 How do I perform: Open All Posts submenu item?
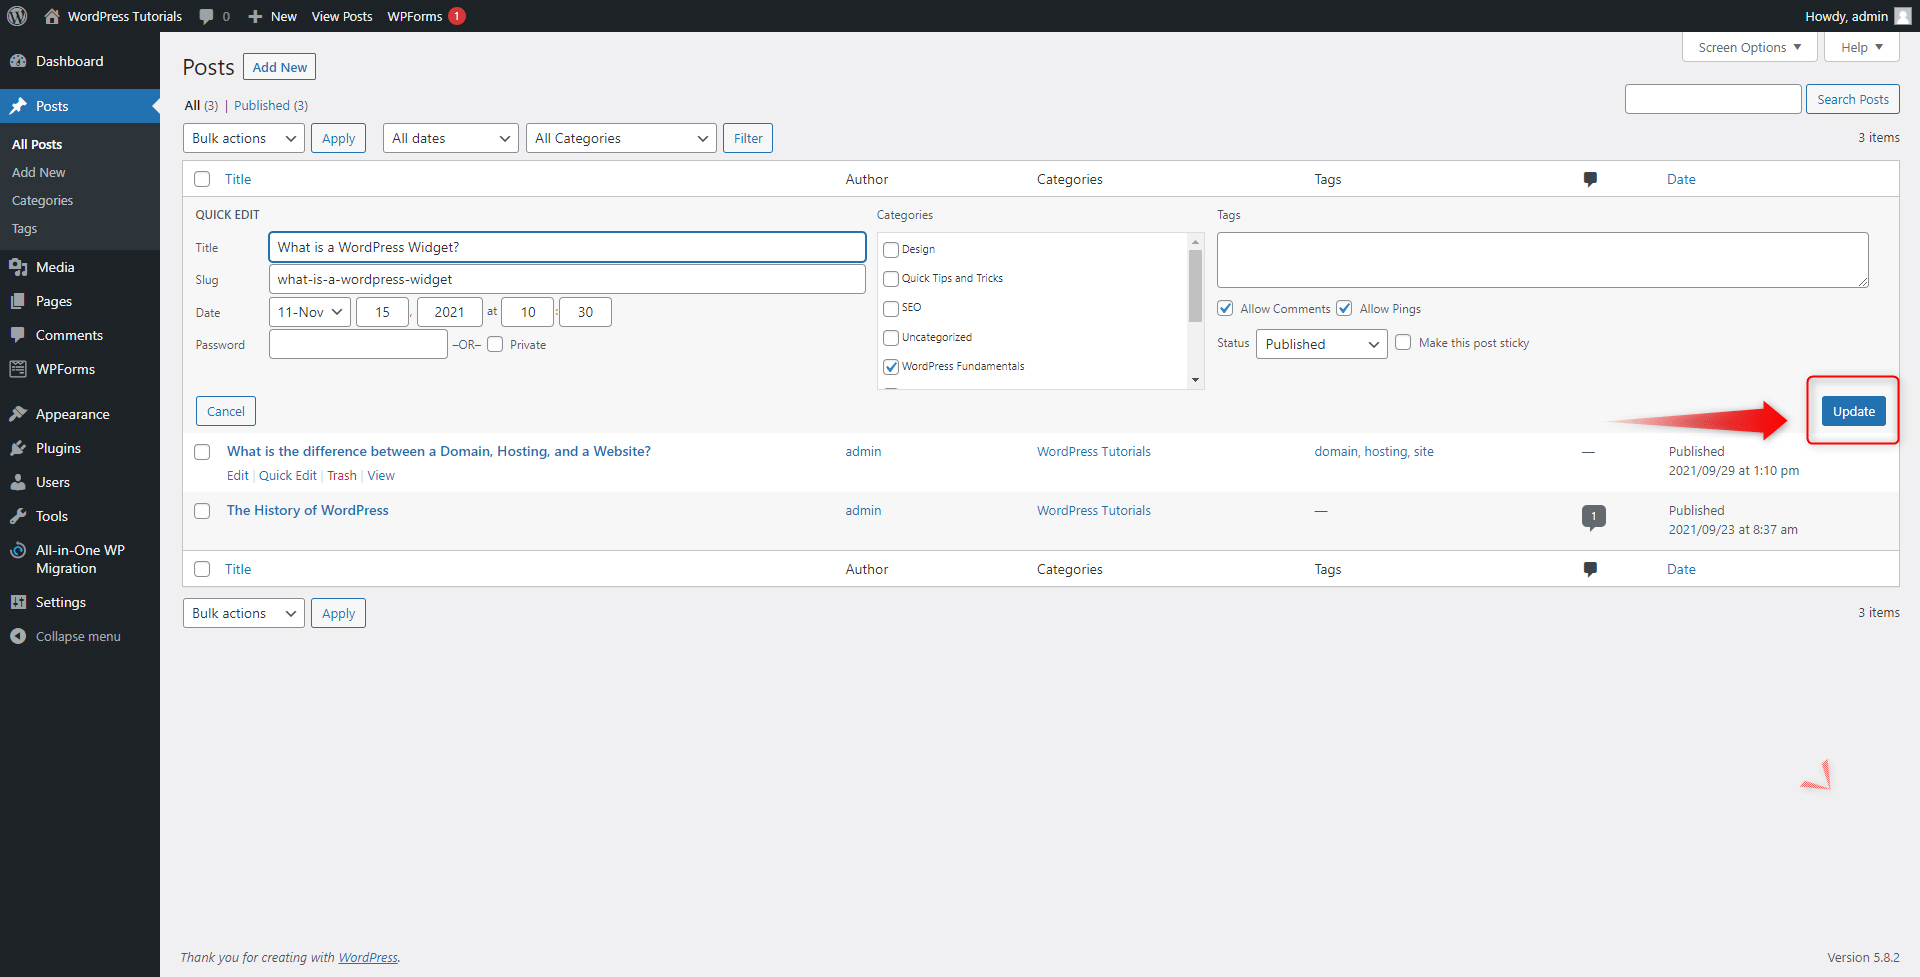(x=37, y=144)
